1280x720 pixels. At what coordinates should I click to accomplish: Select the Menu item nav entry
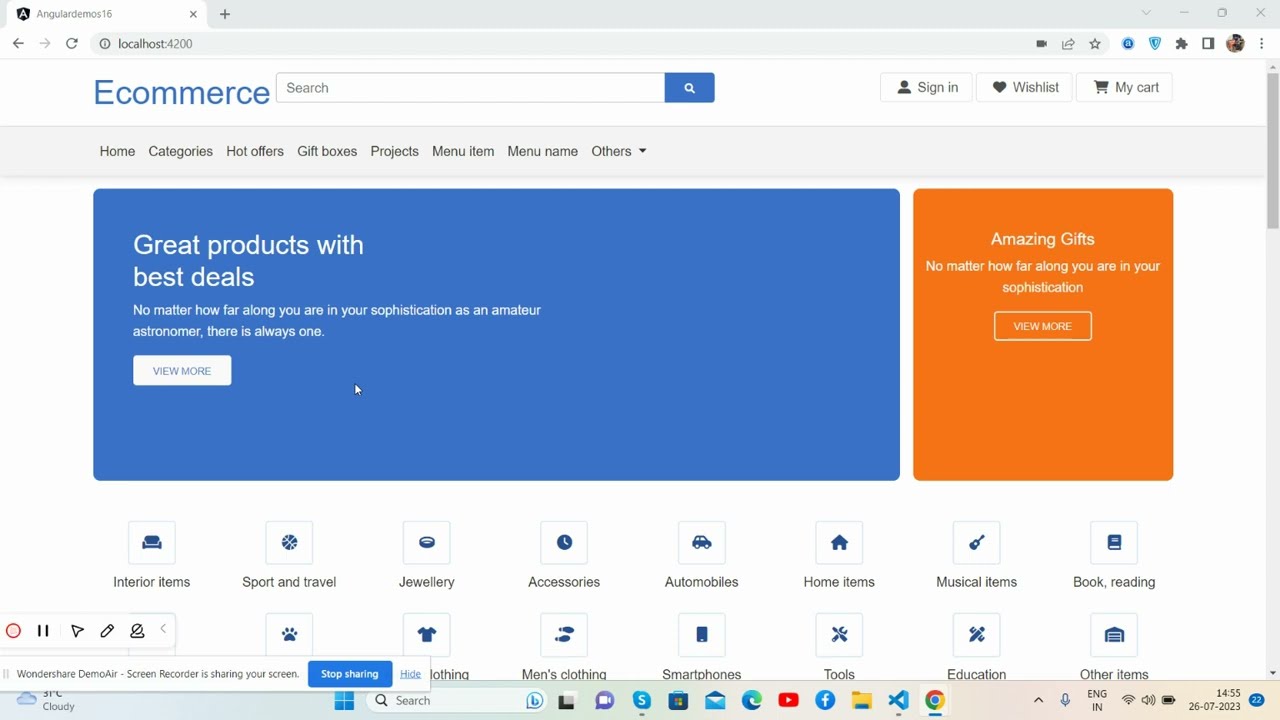coord(463,151)
